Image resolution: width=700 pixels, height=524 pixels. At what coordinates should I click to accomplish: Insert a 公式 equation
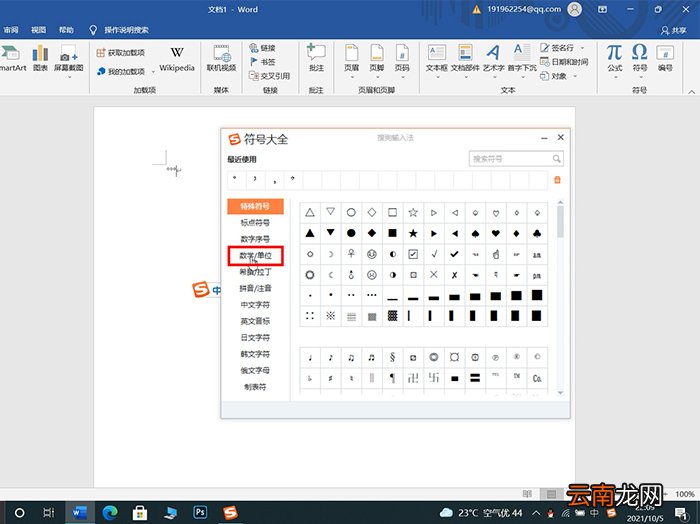tap(615, 61)
